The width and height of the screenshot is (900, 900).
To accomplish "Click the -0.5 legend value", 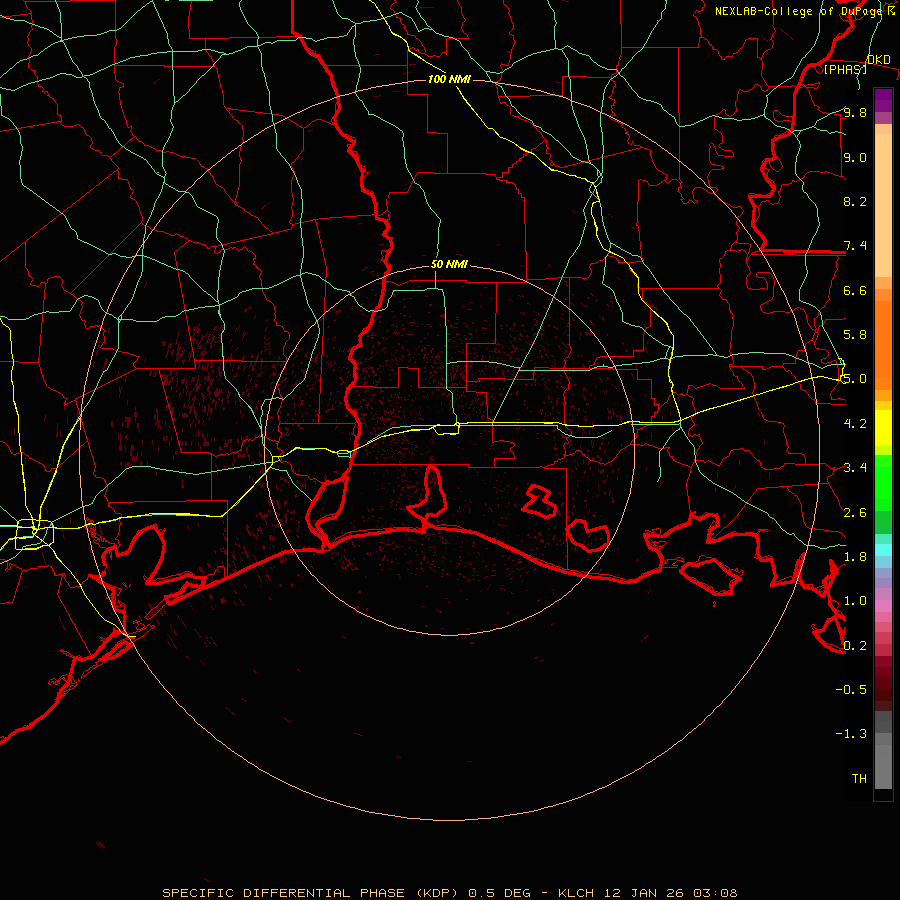I will [x=851, y=690].
